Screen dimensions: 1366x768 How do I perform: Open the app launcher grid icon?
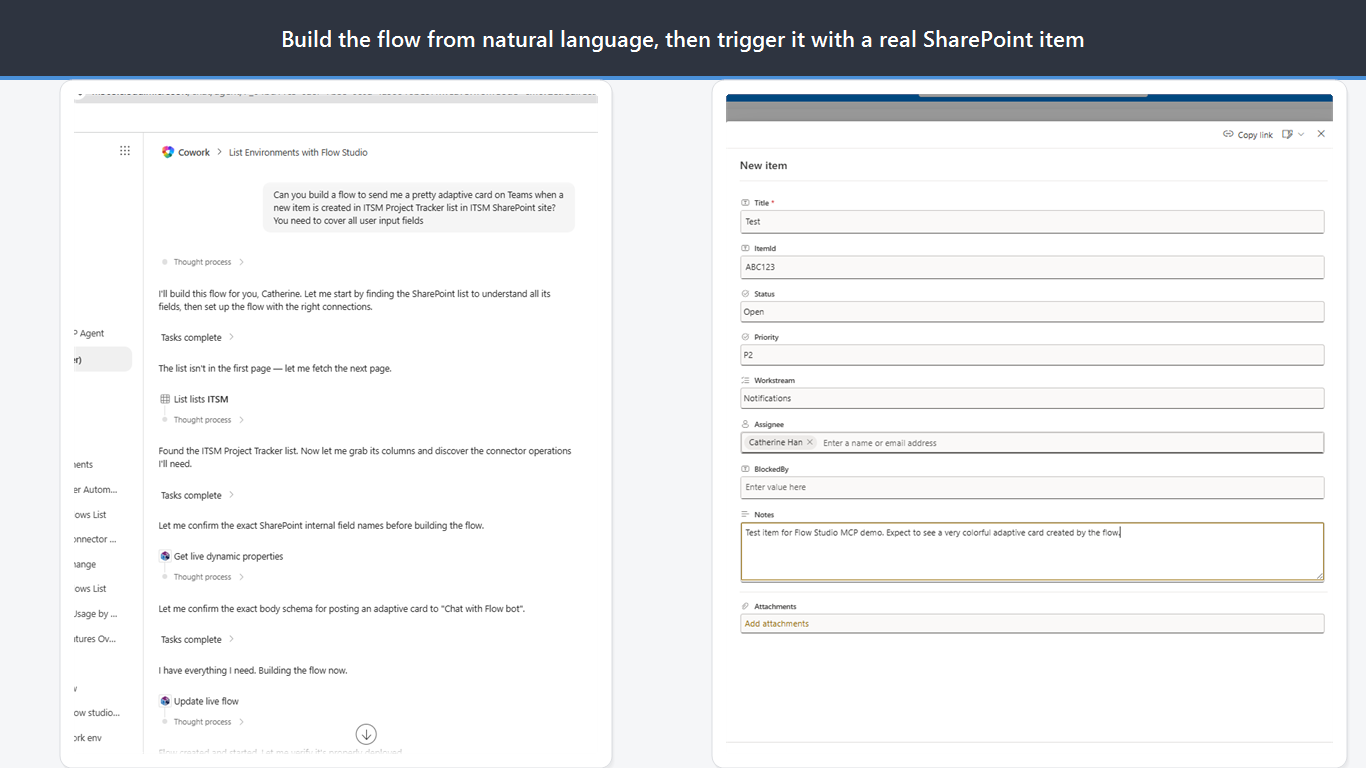[125, 151]
